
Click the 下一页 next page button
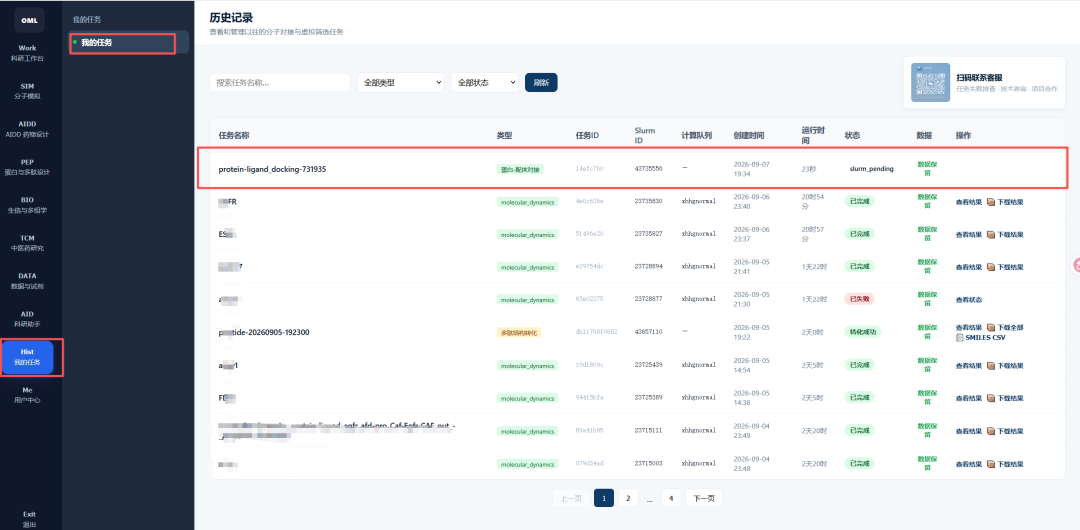point(703,498)
